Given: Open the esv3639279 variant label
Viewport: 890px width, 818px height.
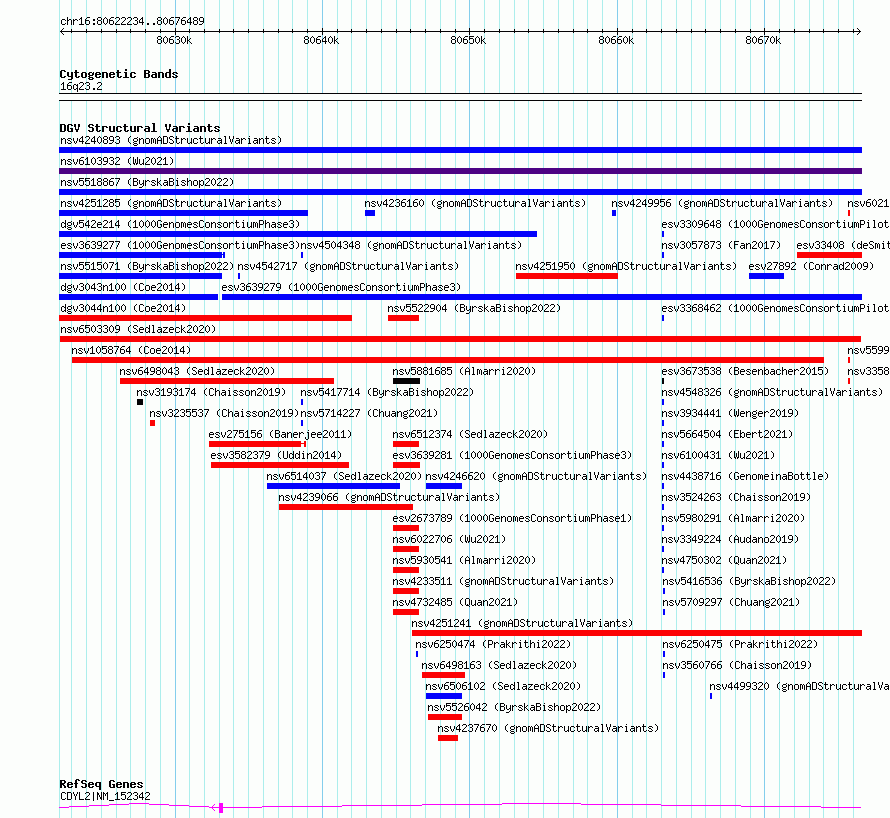Looking at the screenshot, I should tap(341, 287).
